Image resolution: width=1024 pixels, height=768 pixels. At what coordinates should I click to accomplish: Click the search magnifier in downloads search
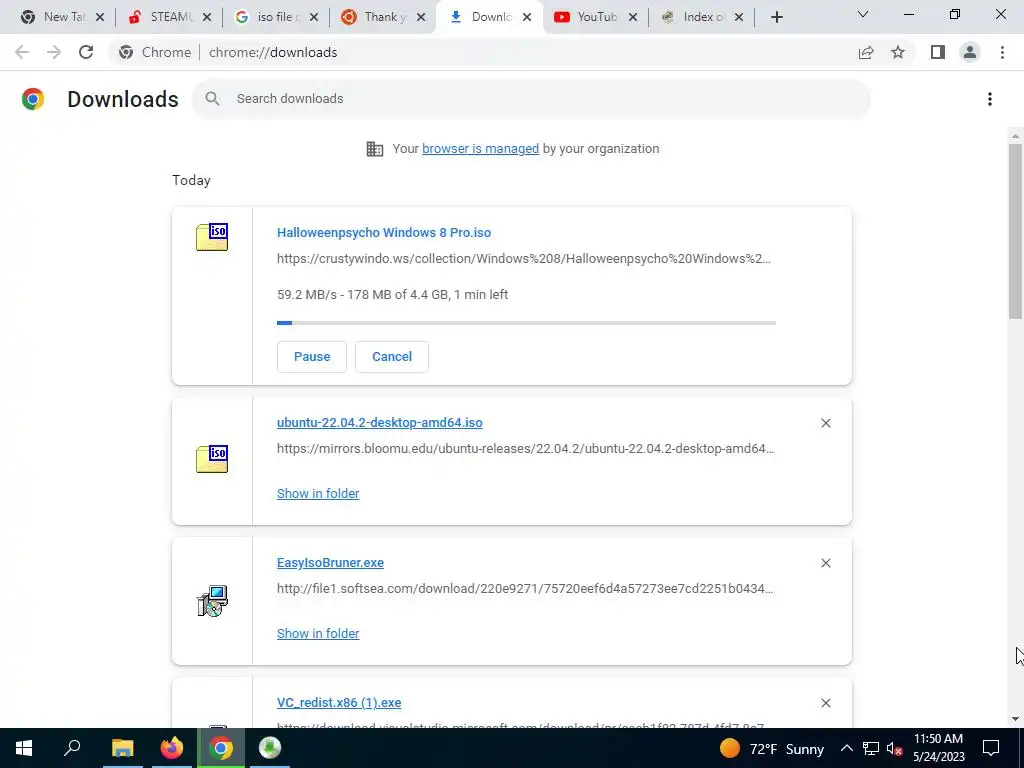tap(212, 99)
